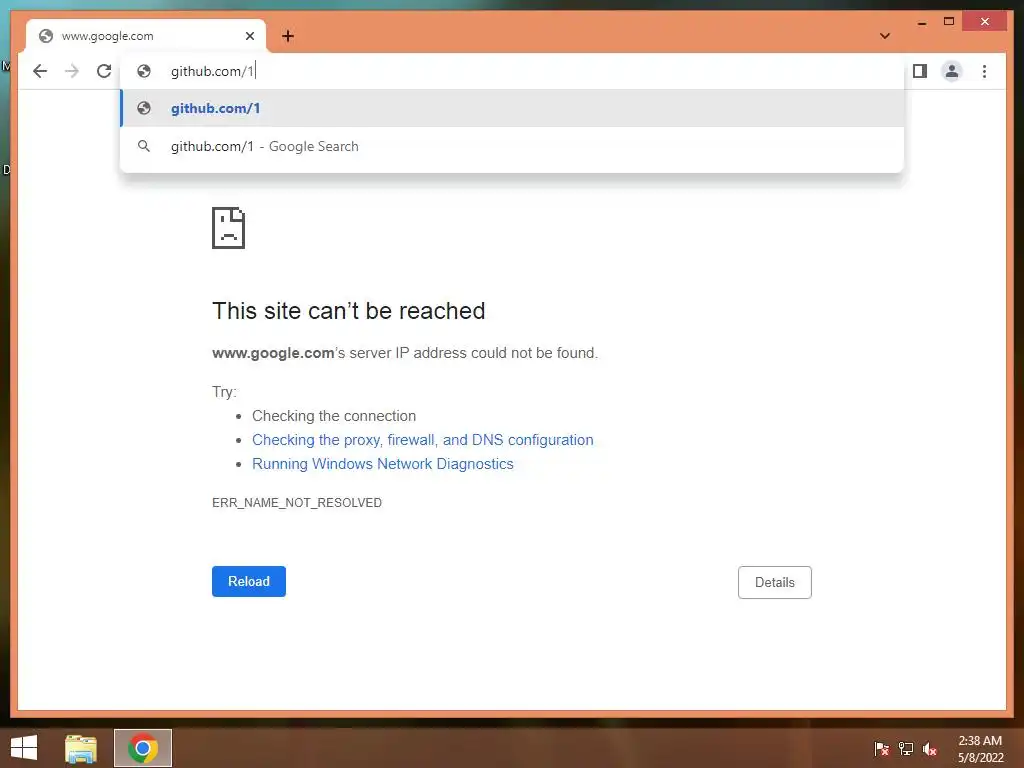Open the side panel icon
This screenshot has width=1024, height=768.
click(x=920, y=71)
